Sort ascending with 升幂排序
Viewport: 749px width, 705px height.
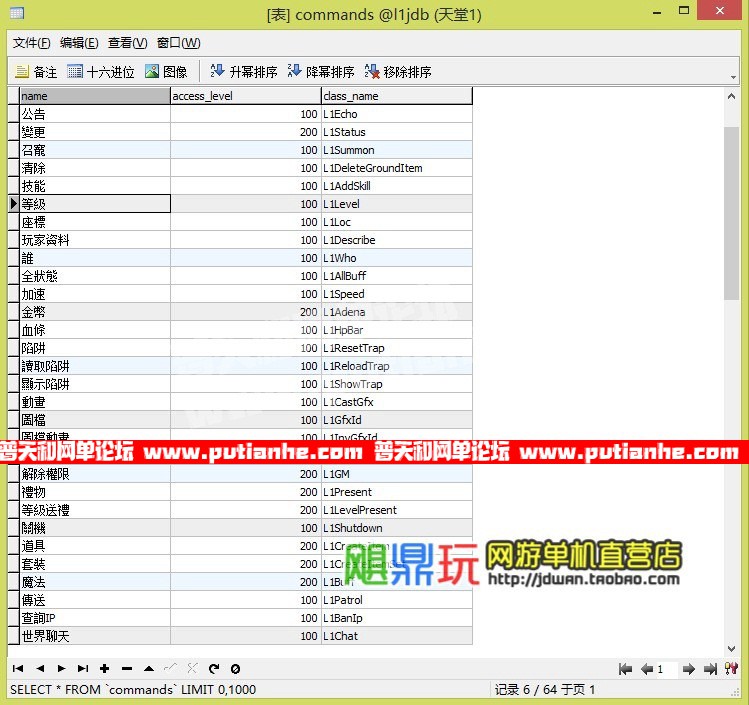click(244, 72)
